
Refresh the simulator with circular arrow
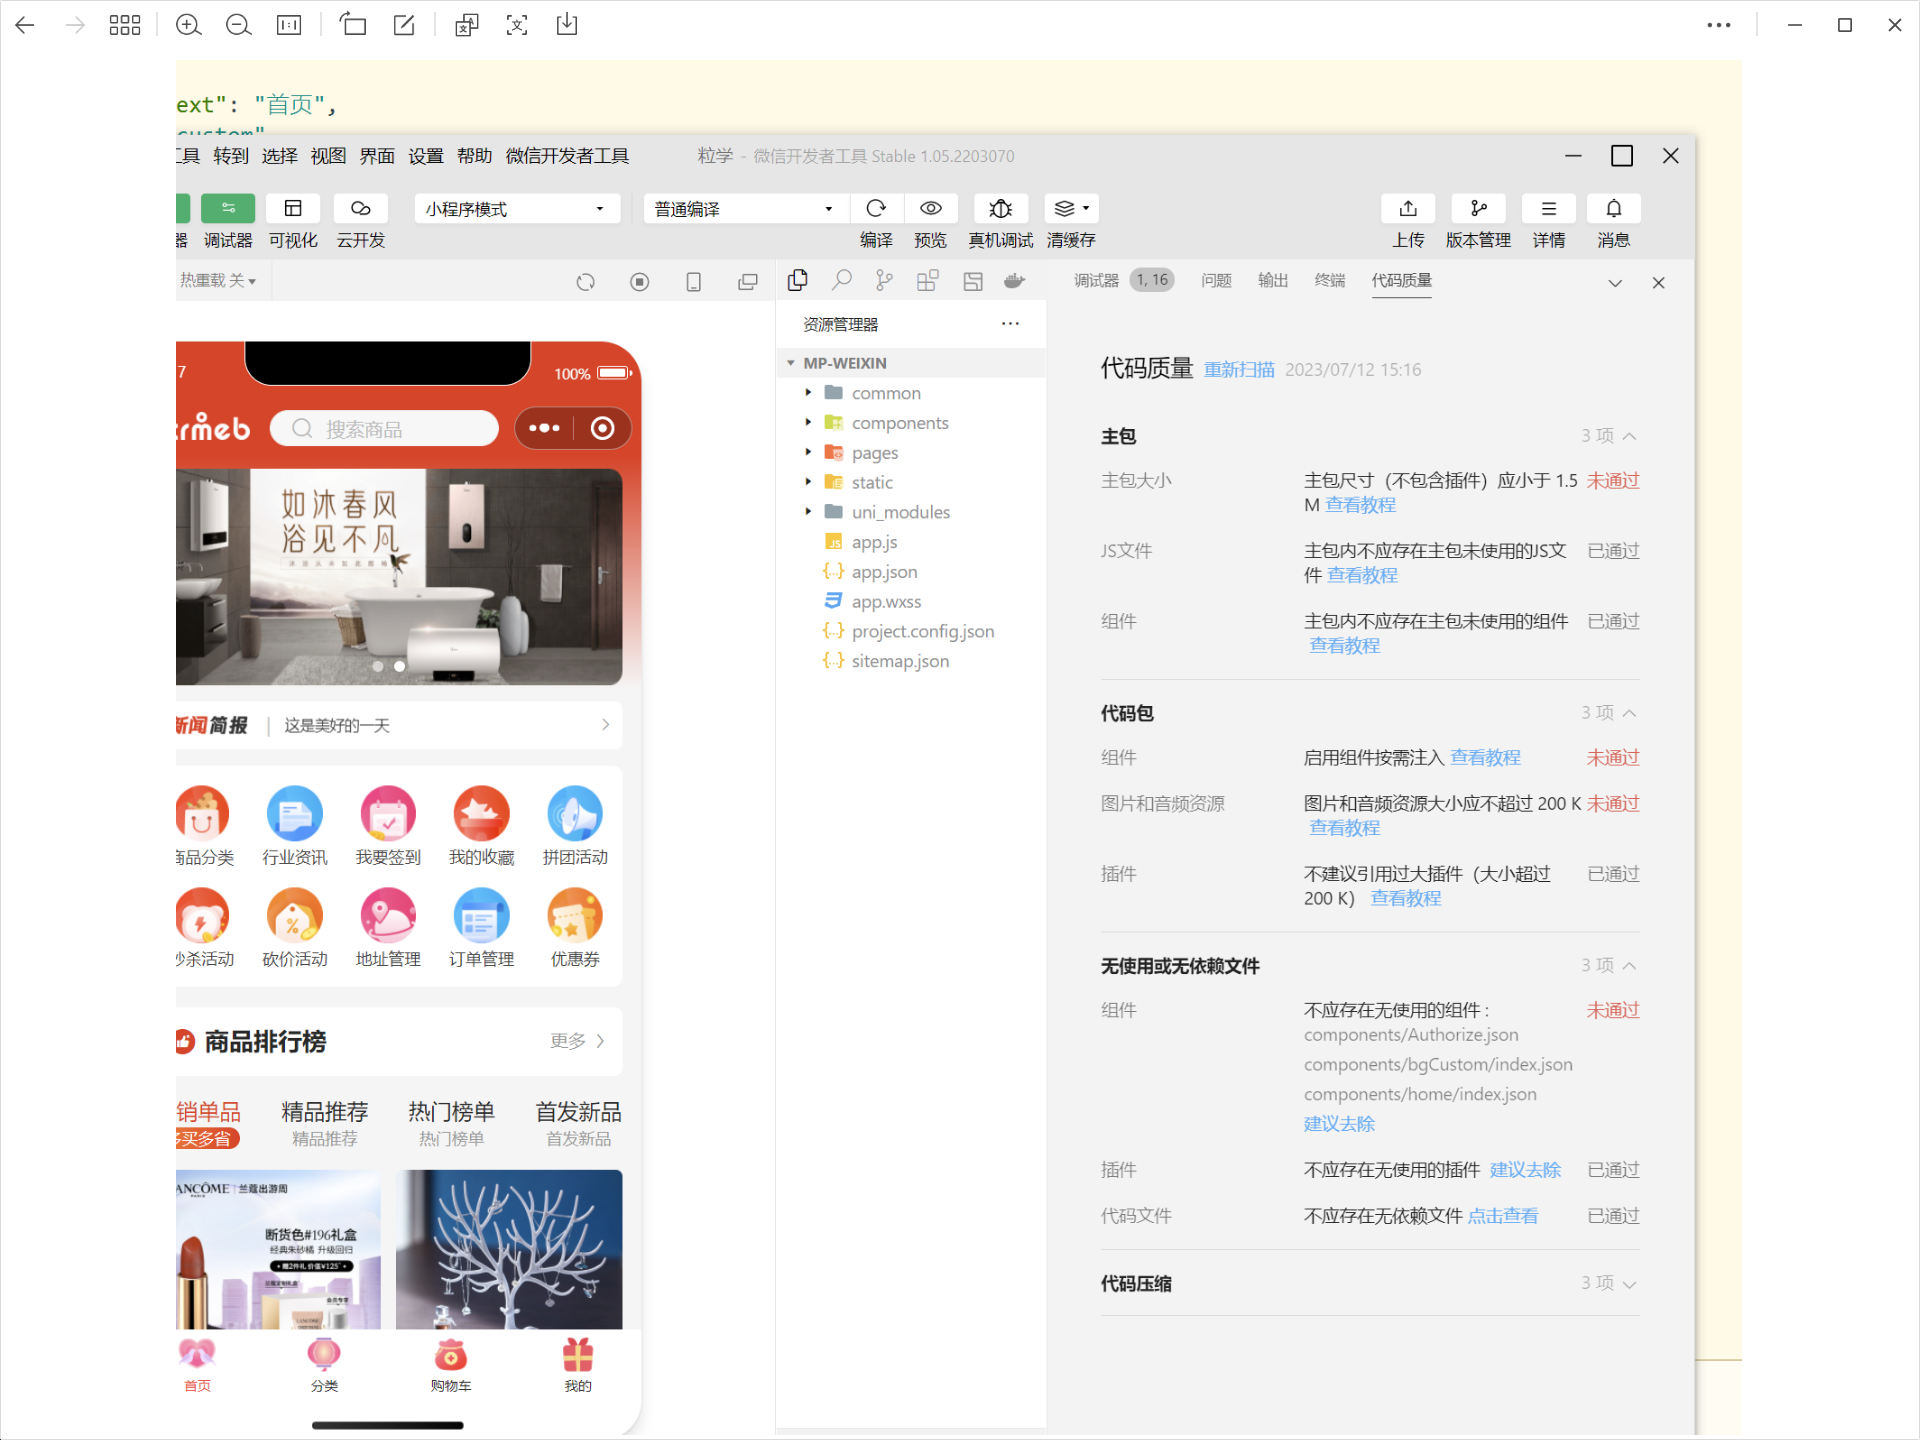pyautogui.click(x=586, y=282)
